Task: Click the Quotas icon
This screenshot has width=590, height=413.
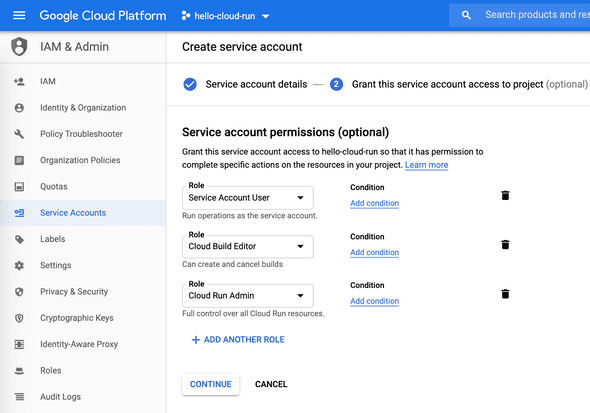Action: point(19,187)
